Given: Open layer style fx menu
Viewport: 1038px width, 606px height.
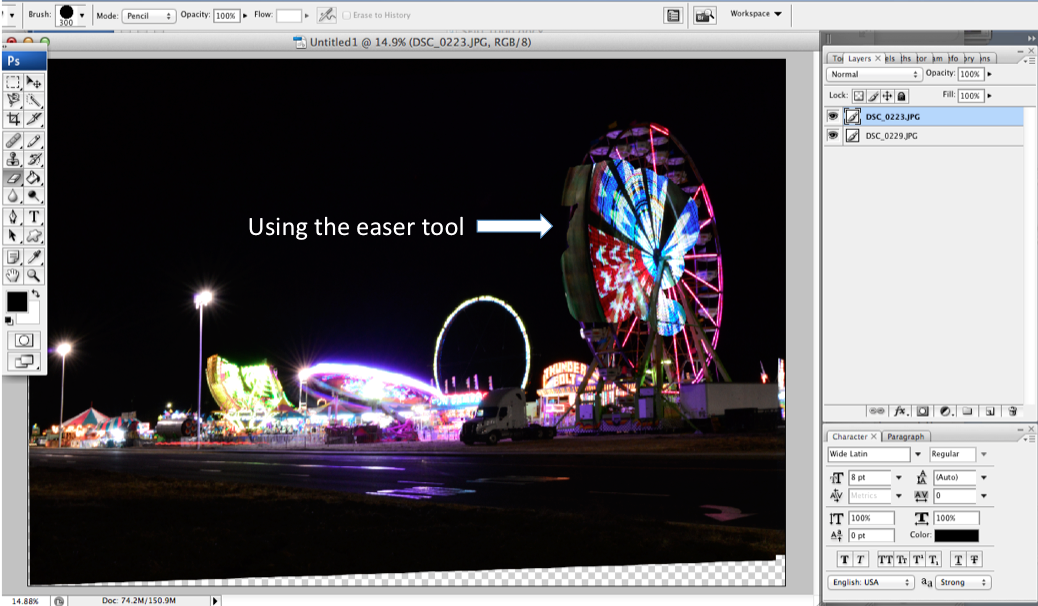Looking at the screenshot, I should 900,410.
